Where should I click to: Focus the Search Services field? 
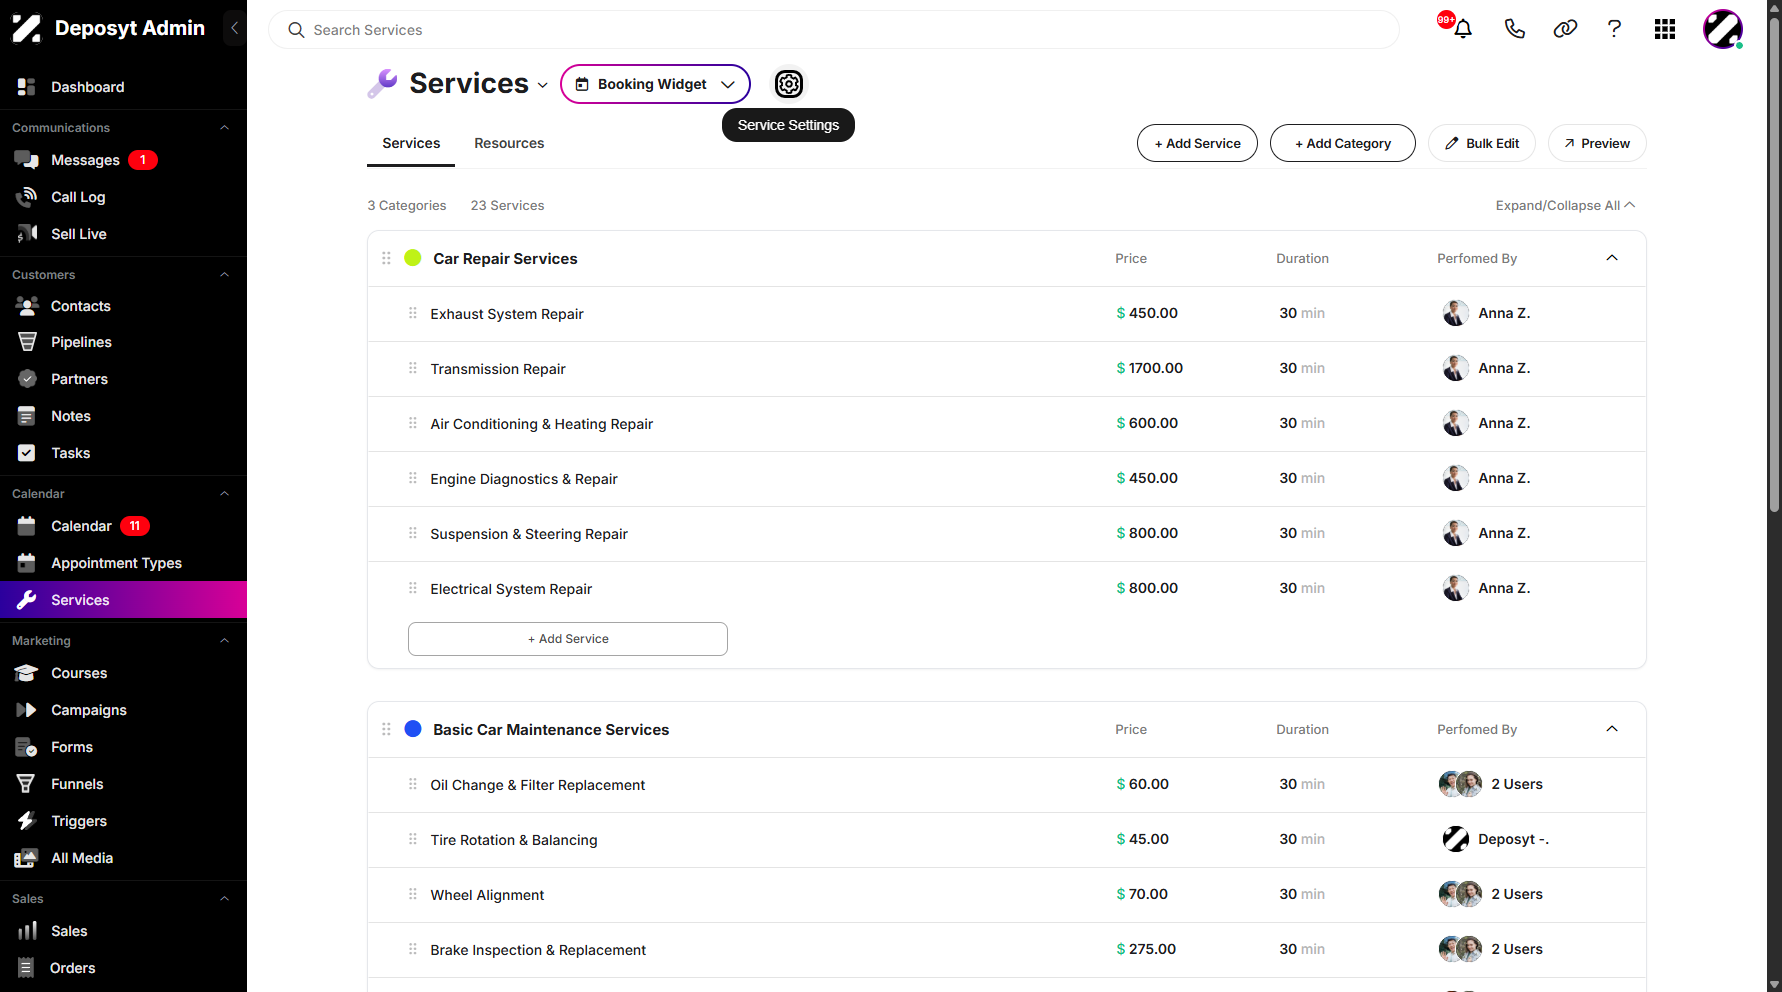click(x=833, y=30)
